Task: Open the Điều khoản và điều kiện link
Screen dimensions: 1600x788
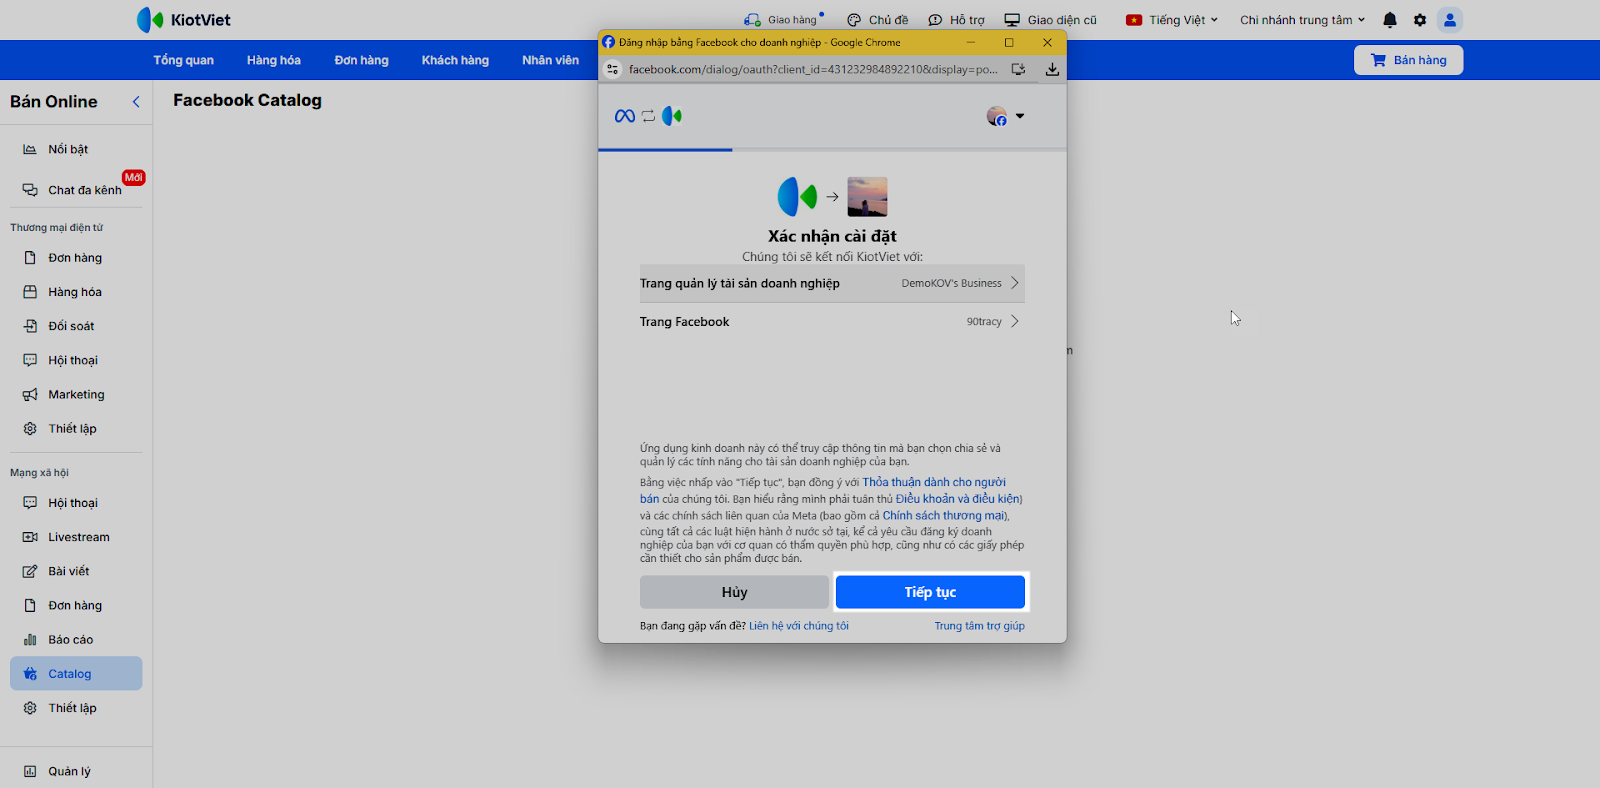Action: pos(958,499)
